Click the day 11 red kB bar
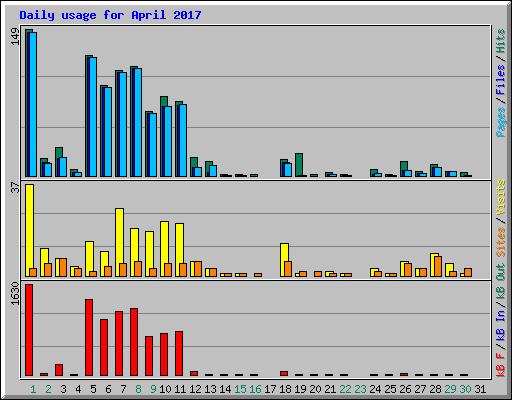The image size is (512, 400). tap(179, 353)
